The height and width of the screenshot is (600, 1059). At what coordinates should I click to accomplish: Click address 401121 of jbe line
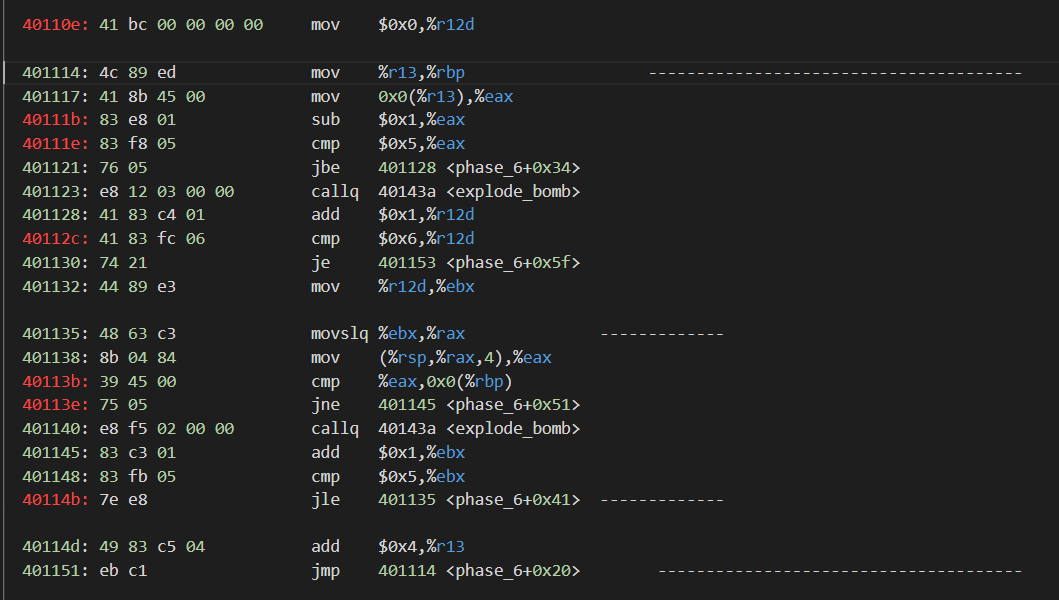[56, 168]
